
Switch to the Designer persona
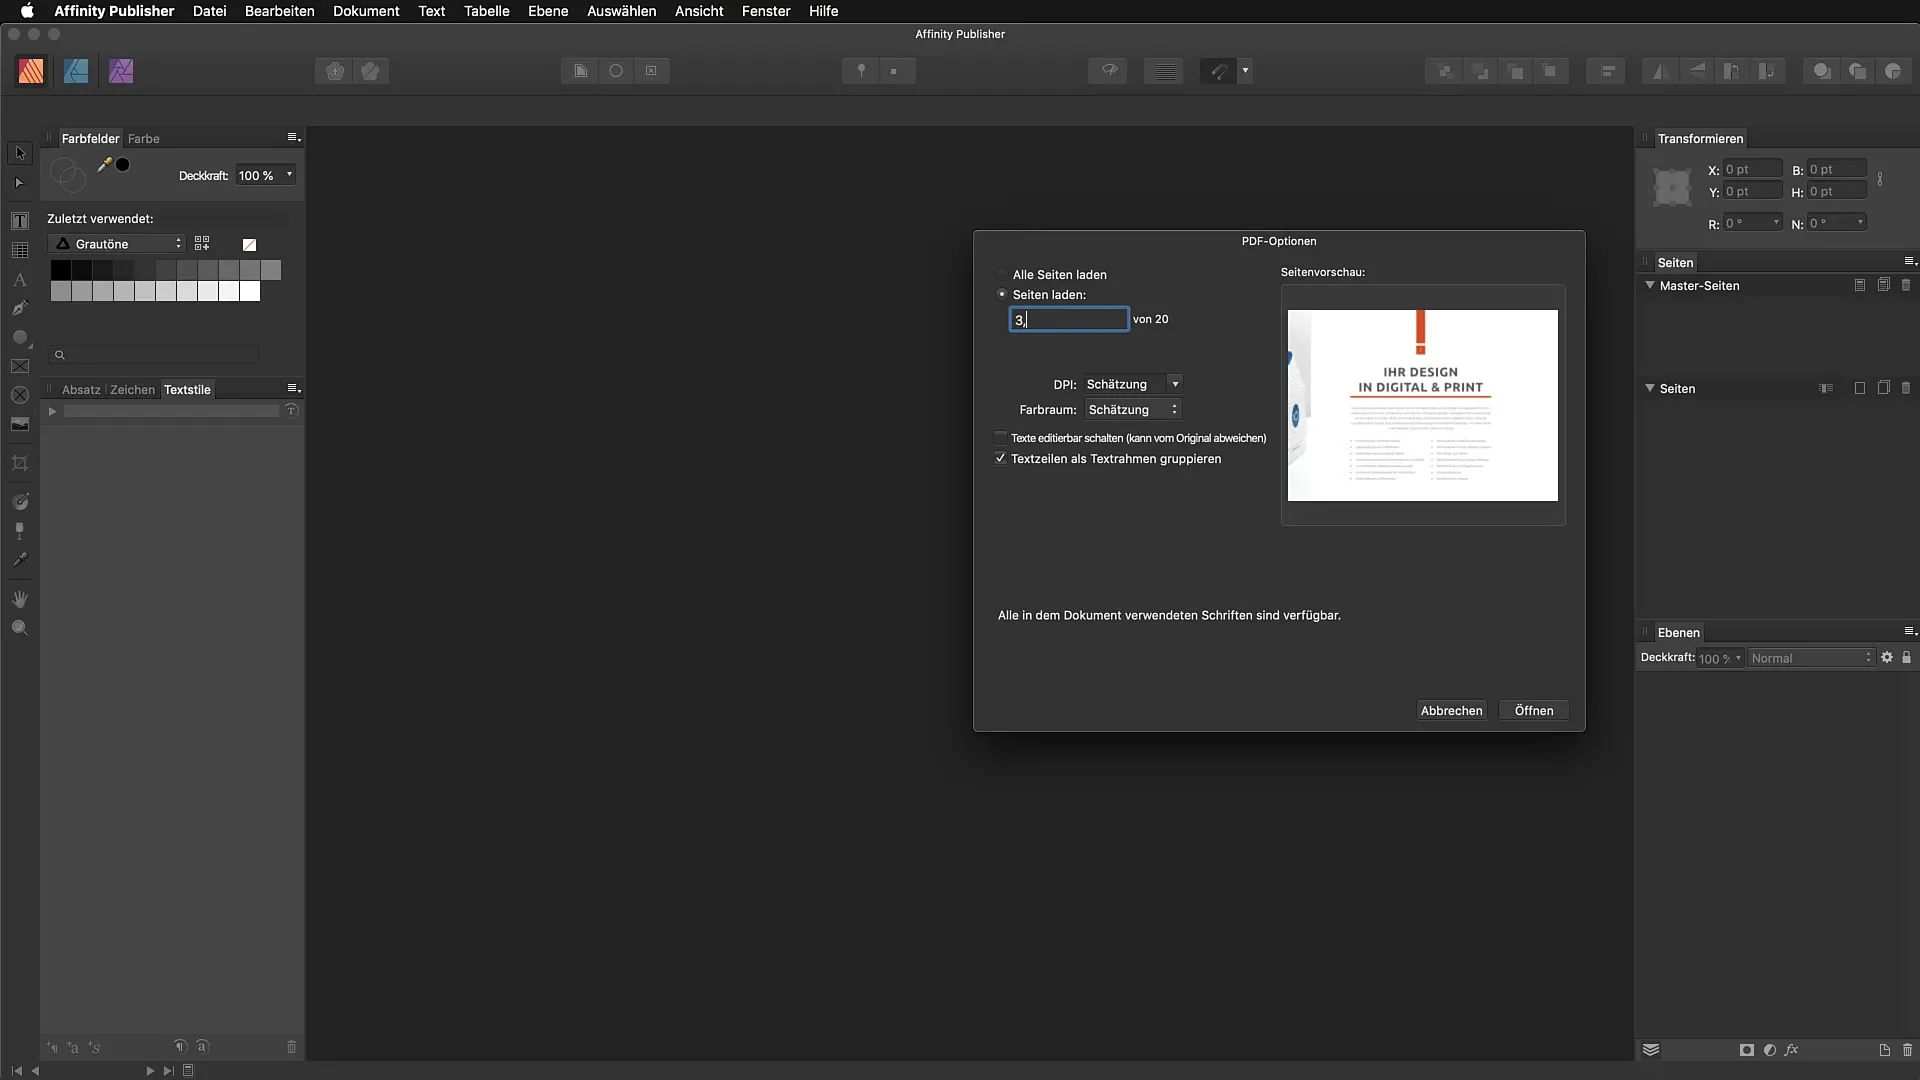pos(76,71)
